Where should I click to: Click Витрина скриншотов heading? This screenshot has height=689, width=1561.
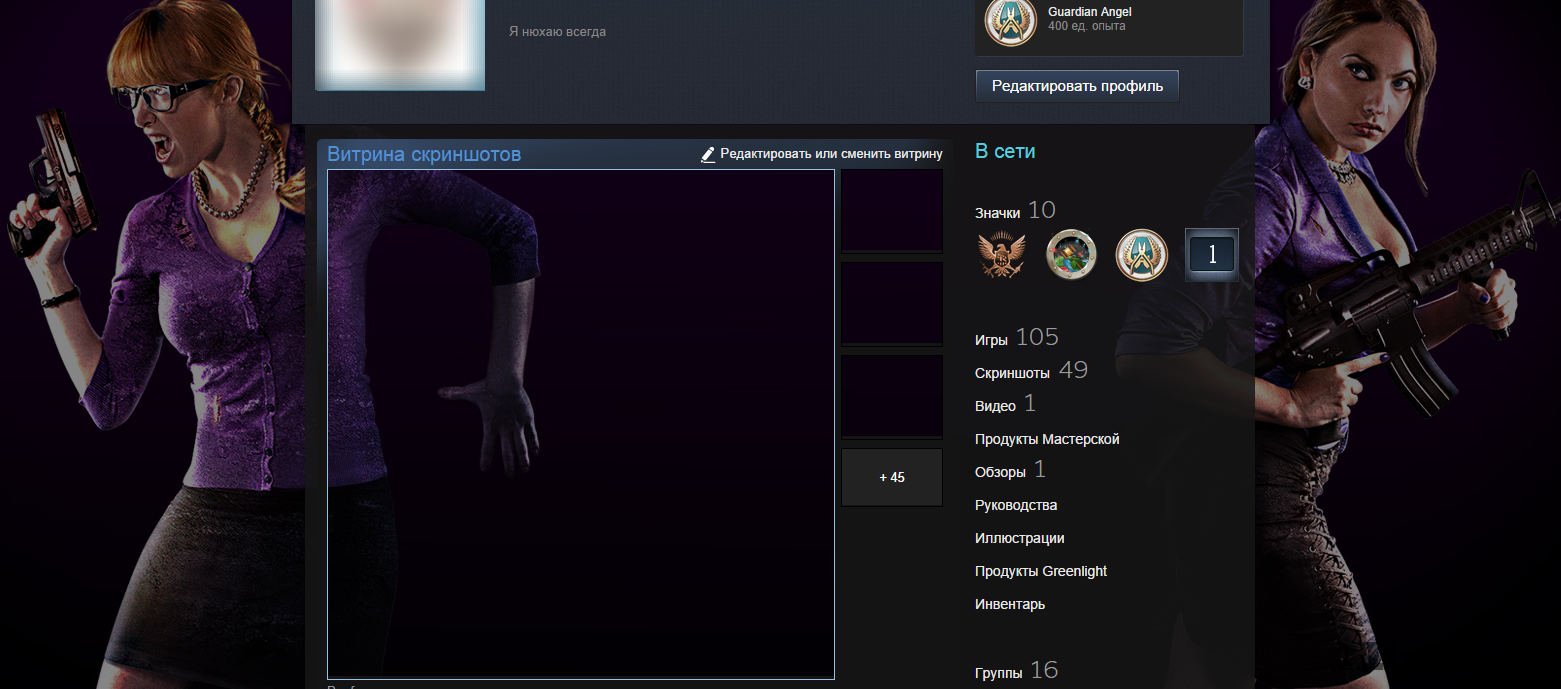point(424,154)
